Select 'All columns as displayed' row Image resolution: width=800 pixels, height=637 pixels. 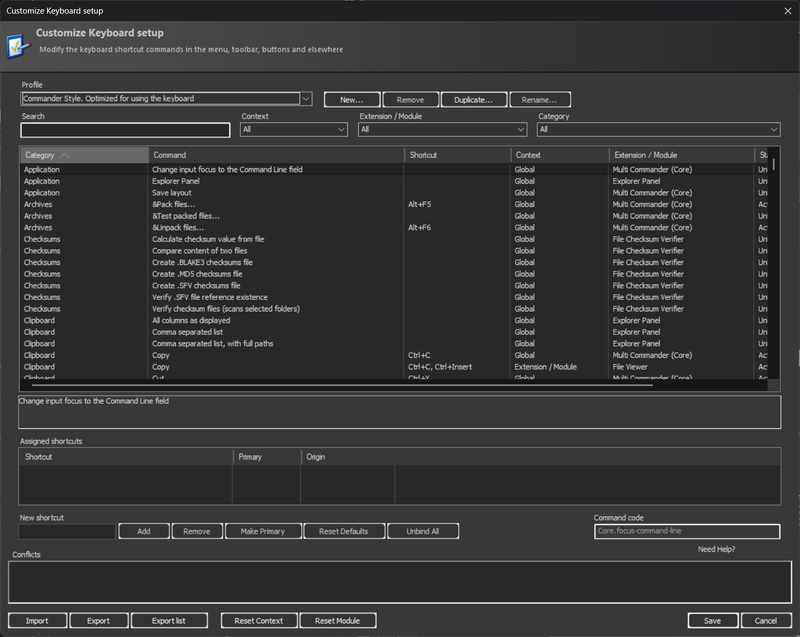(x=394, y=320)
